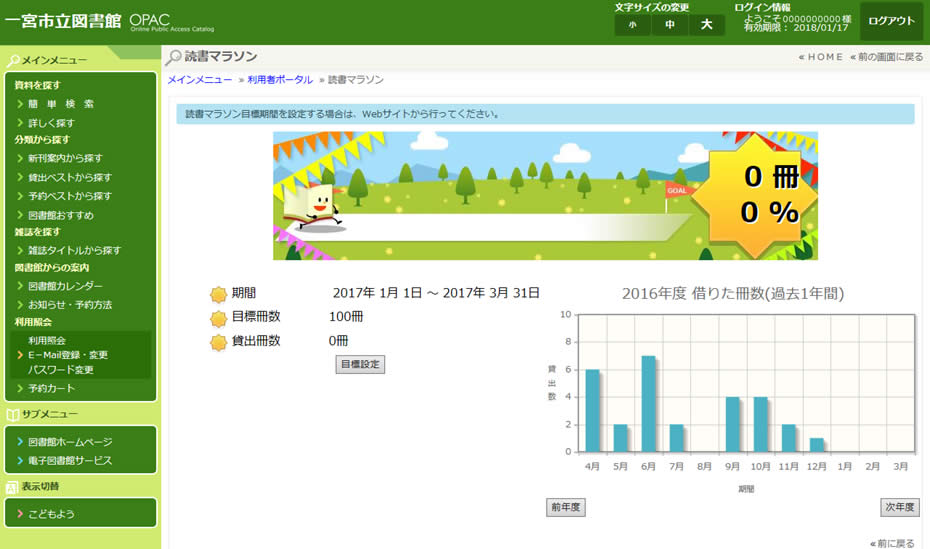
Task: Open 電子図書館サービス link
Action: pos(70,461)
